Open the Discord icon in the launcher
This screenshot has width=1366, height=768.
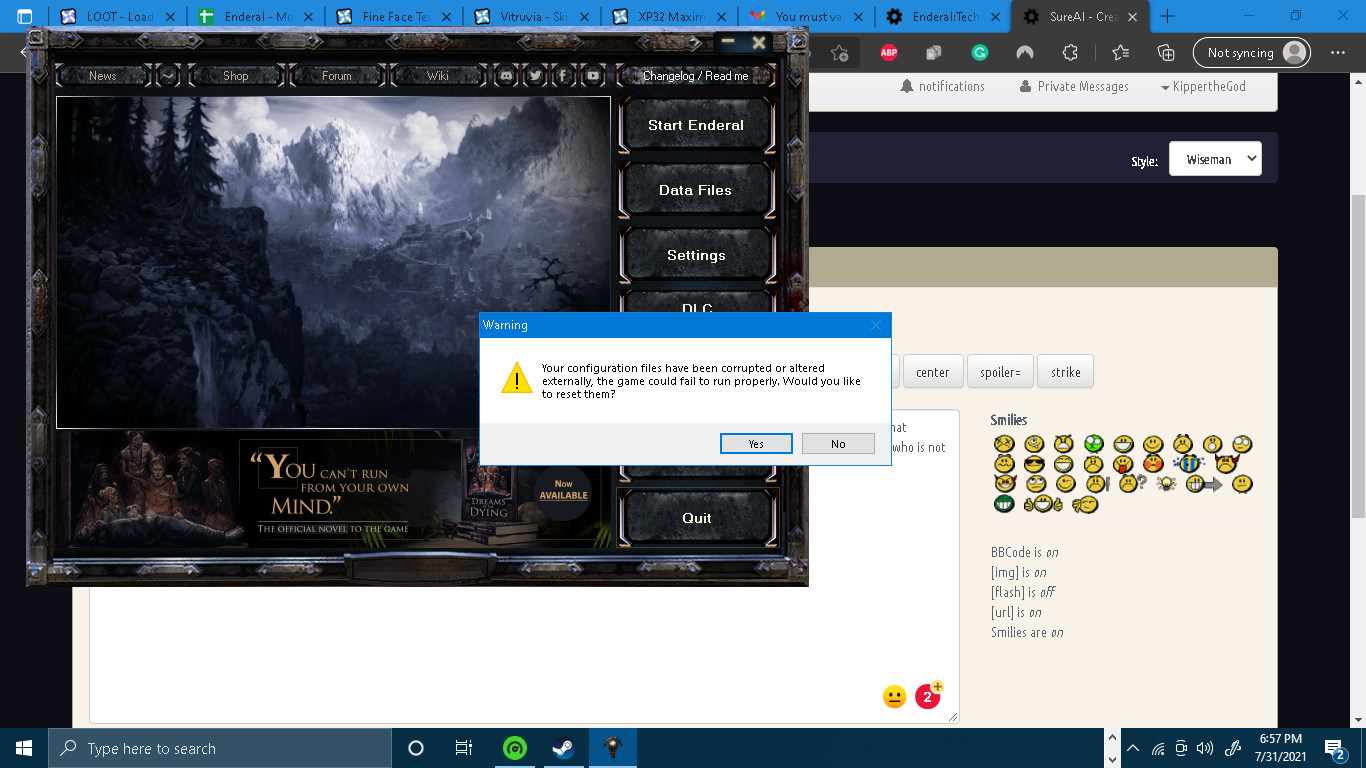[x=507, y=76]
